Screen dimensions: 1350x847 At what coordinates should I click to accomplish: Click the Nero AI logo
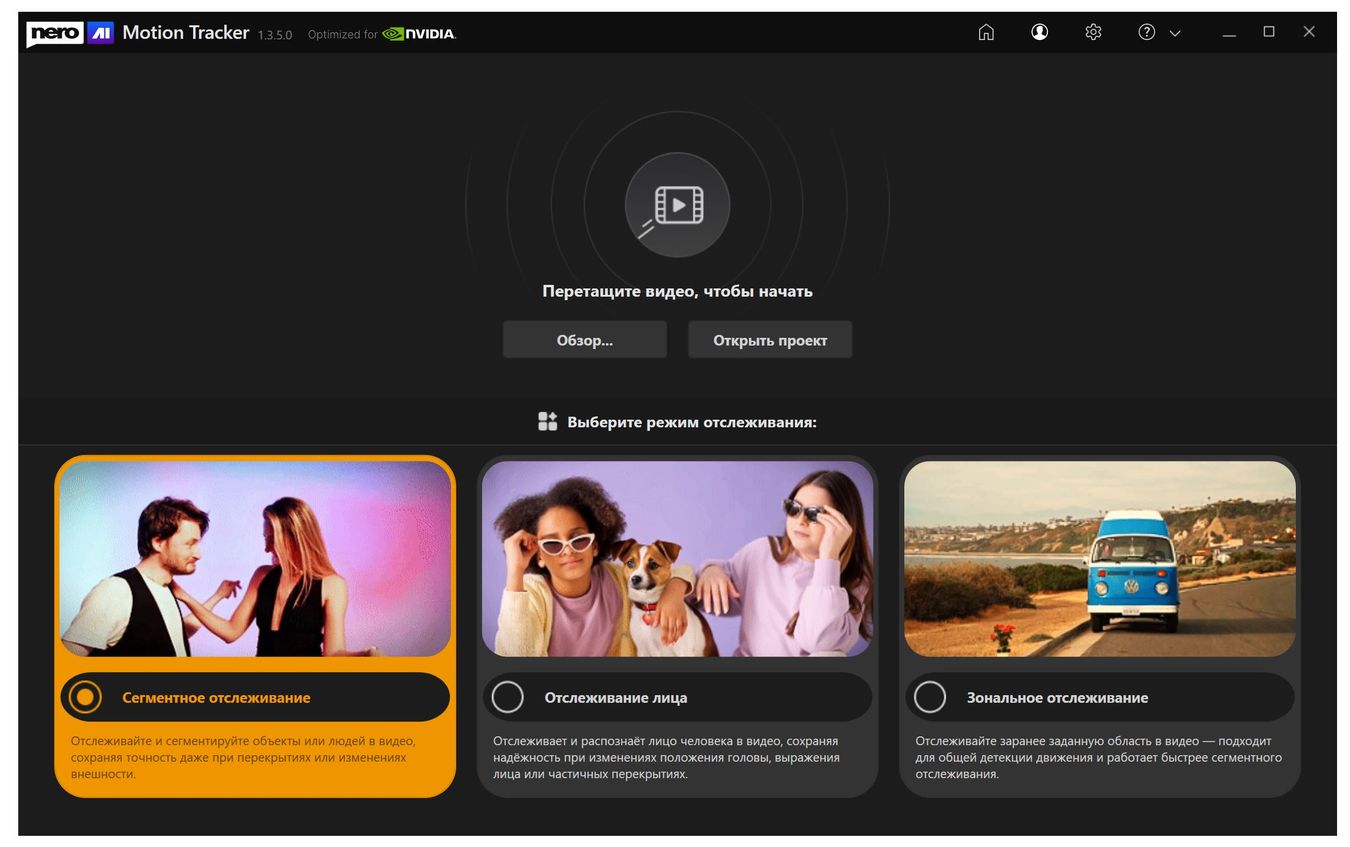[x=69, y=33]
